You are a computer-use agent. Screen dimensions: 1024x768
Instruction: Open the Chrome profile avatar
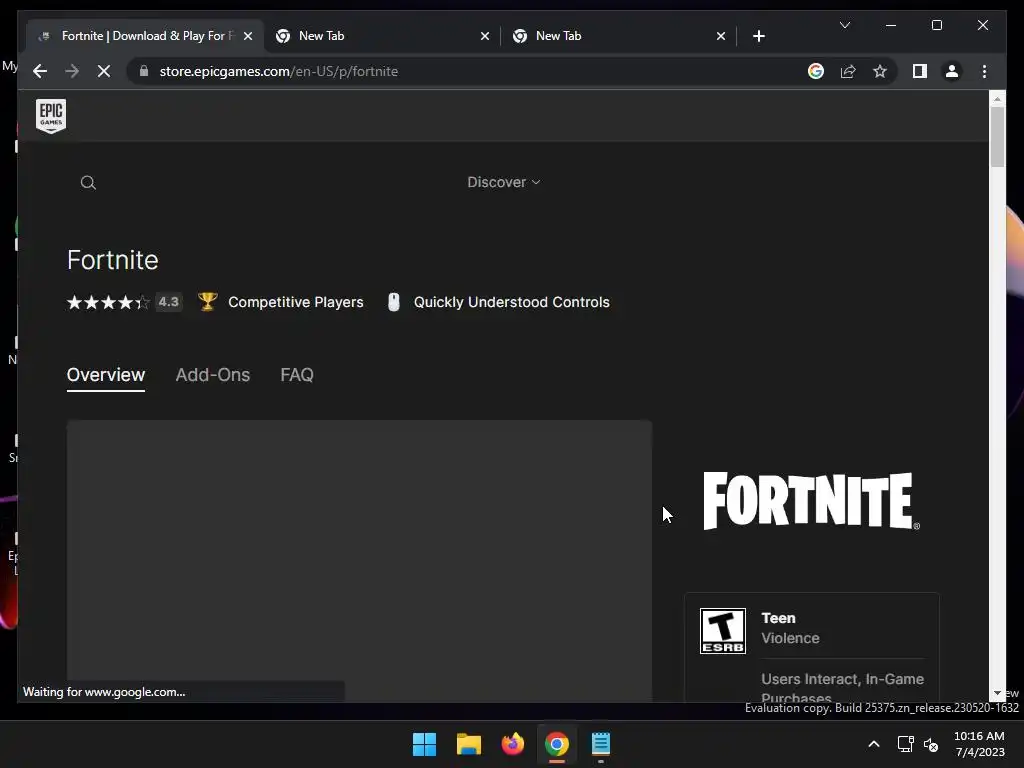[x=952, y=71]
